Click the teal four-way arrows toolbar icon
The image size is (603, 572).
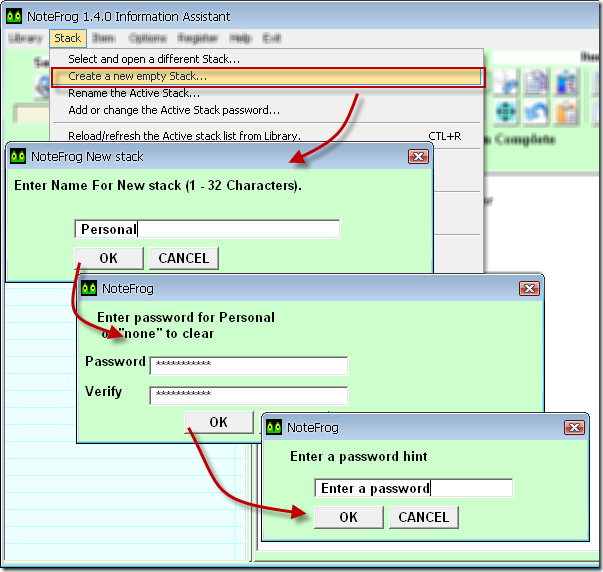coord(506,112)
